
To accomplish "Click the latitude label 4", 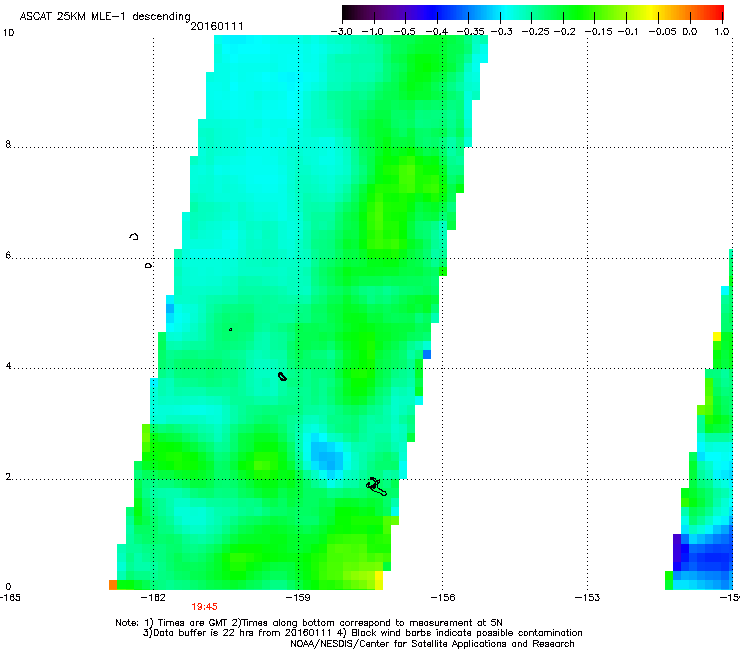I will pos(8,366).
